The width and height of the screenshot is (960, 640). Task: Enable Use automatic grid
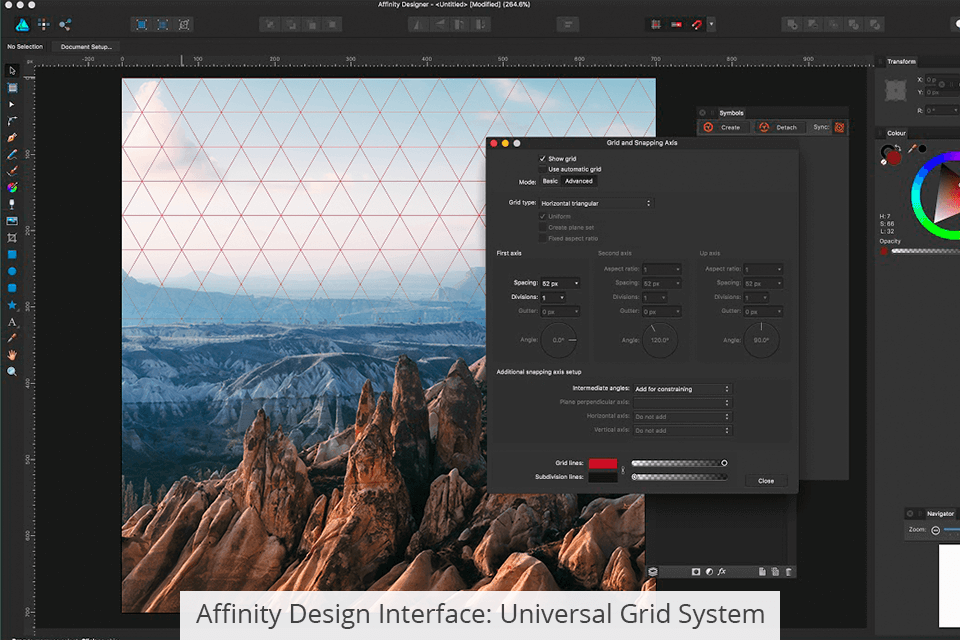(542, 169)
